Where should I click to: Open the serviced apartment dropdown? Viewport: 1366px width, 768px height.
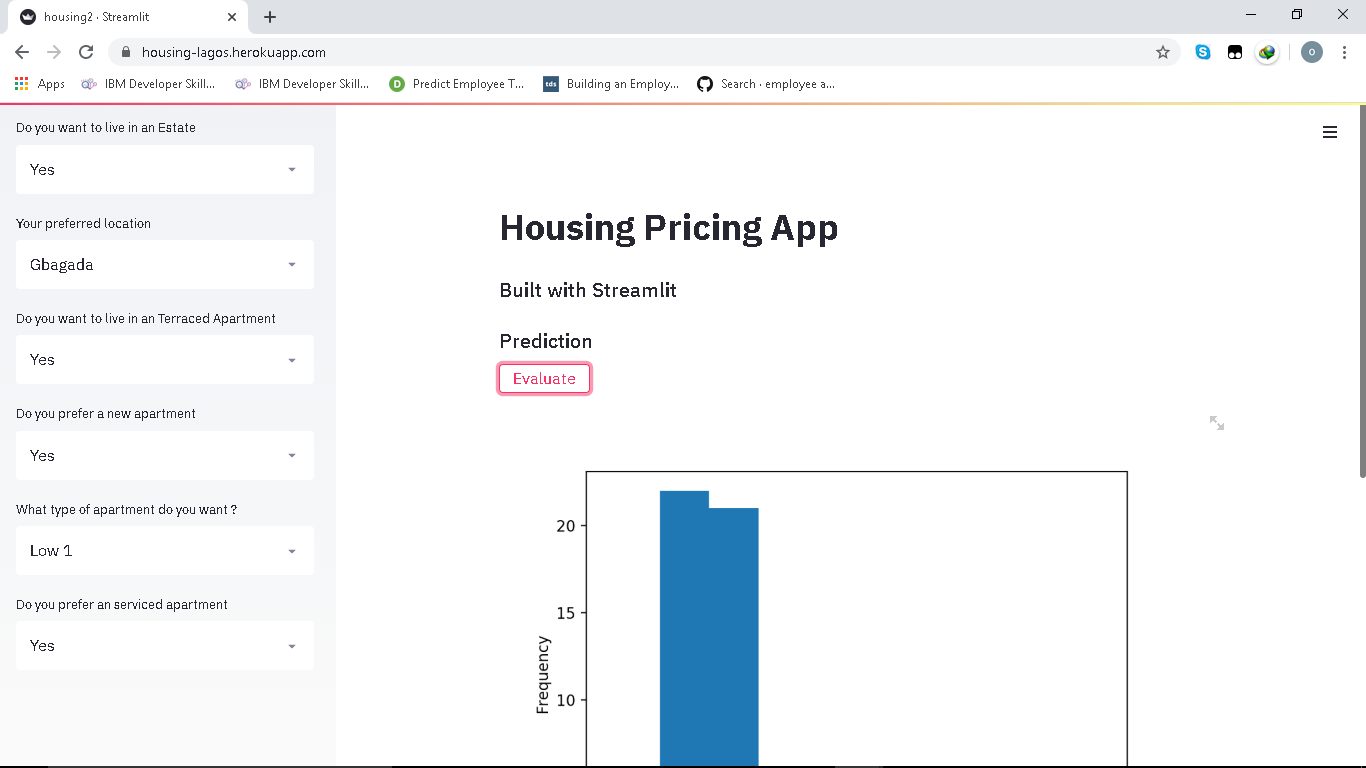(x=165, y=646)
